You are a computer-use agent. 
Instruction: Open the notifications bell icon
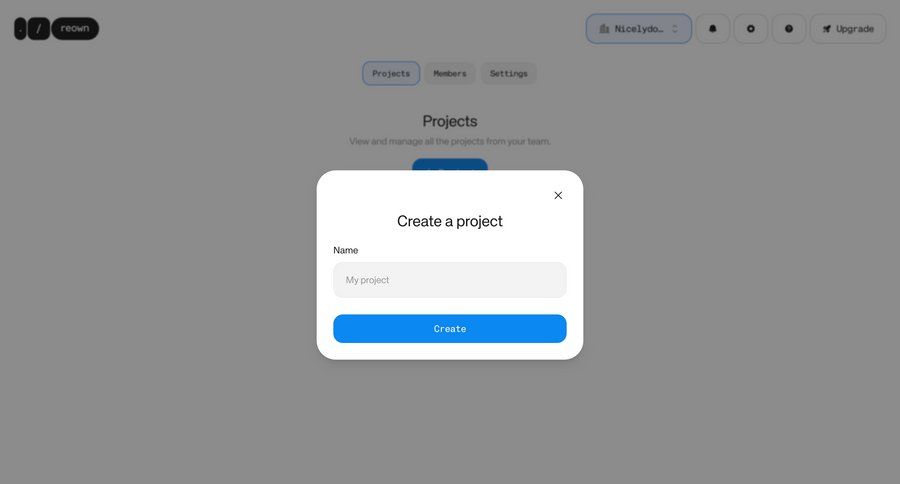tap(712, 29)
